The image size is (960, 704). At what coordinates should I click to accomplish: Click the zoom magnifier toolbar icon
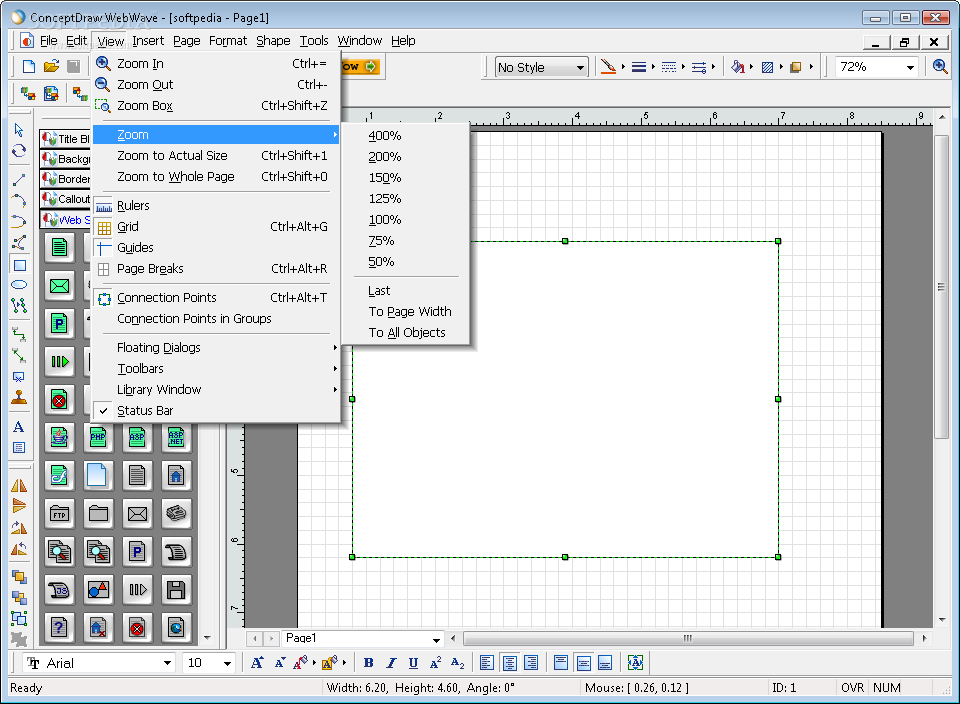click(940, 66)
